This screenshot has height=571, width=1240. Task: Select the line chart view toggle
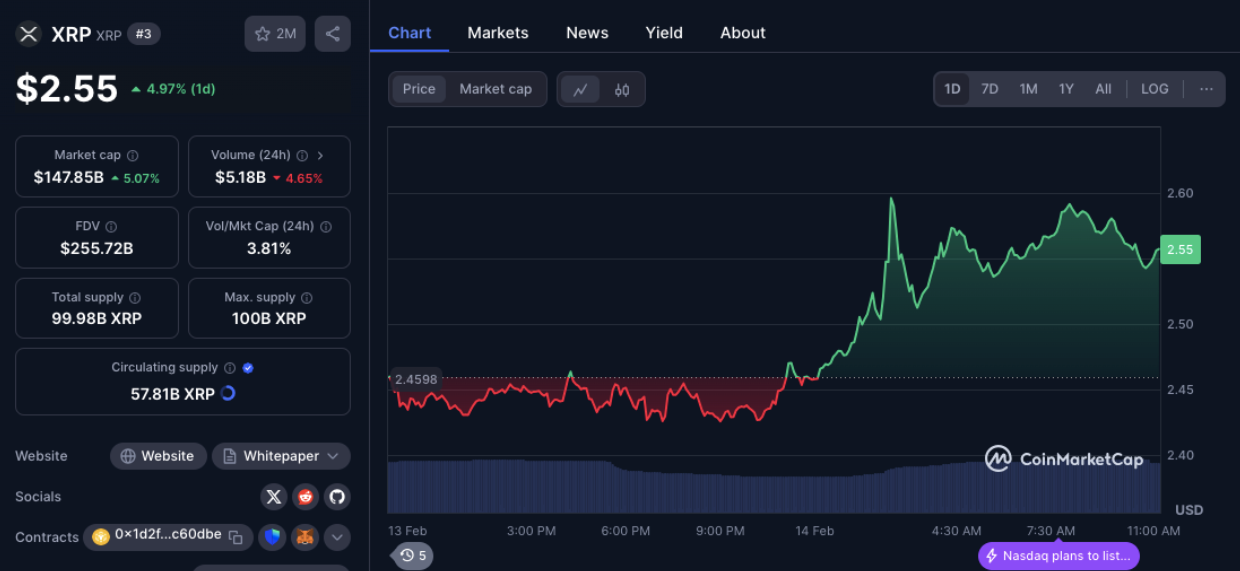pyautogui.click(x=580, y=89)
